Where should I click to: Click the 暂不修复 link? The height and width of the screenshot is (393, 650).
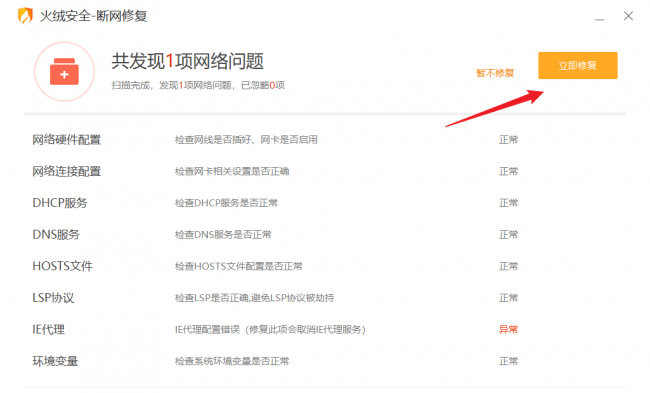coord(495,73)
